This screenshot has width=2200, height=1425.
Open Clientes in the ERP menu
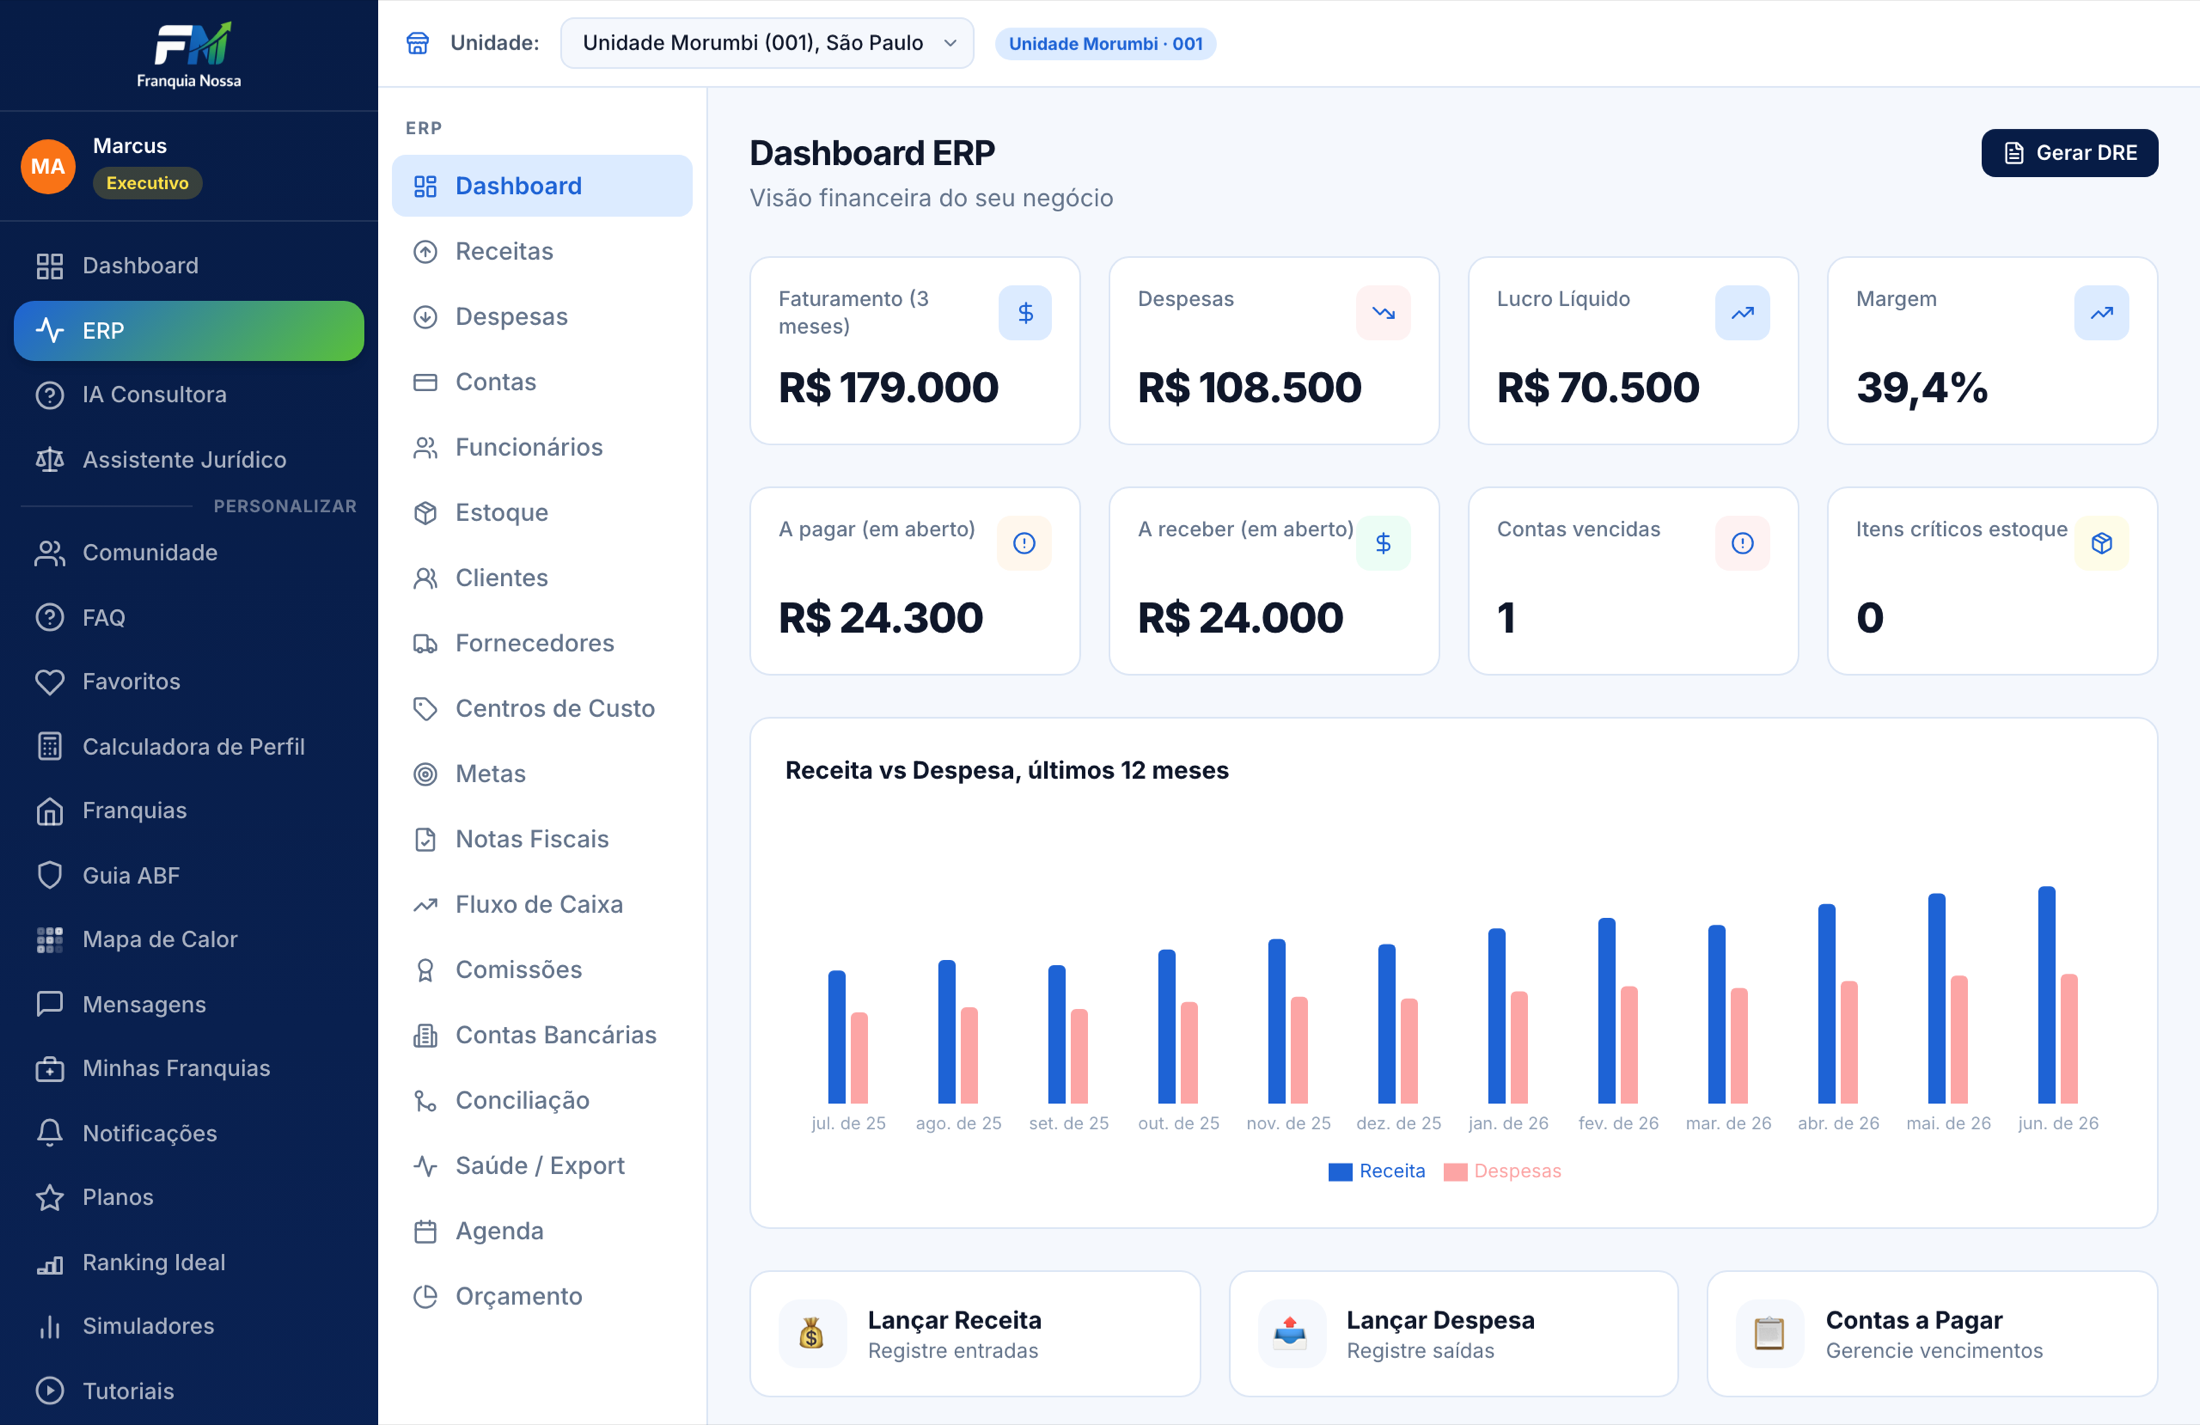click(542, 578)
